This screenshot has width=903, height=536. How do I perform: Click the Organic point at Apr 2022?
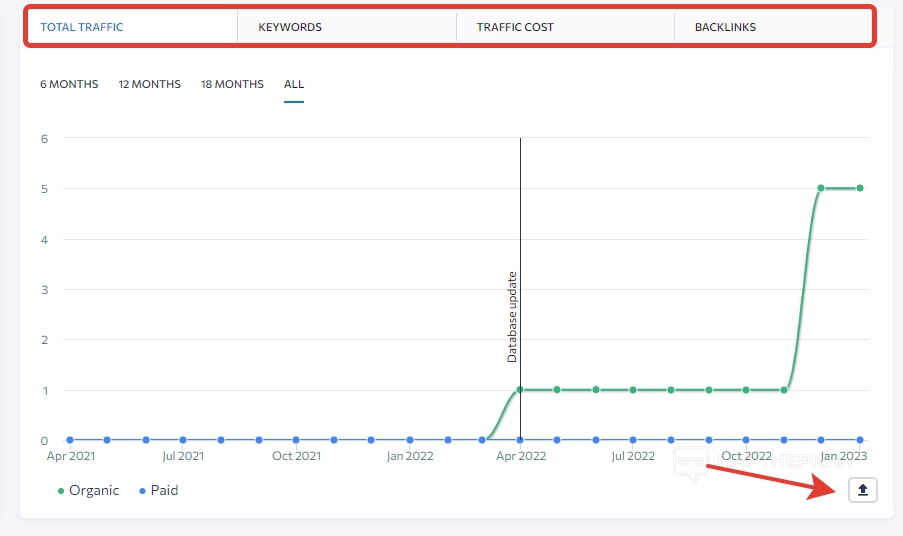(520, 390)
